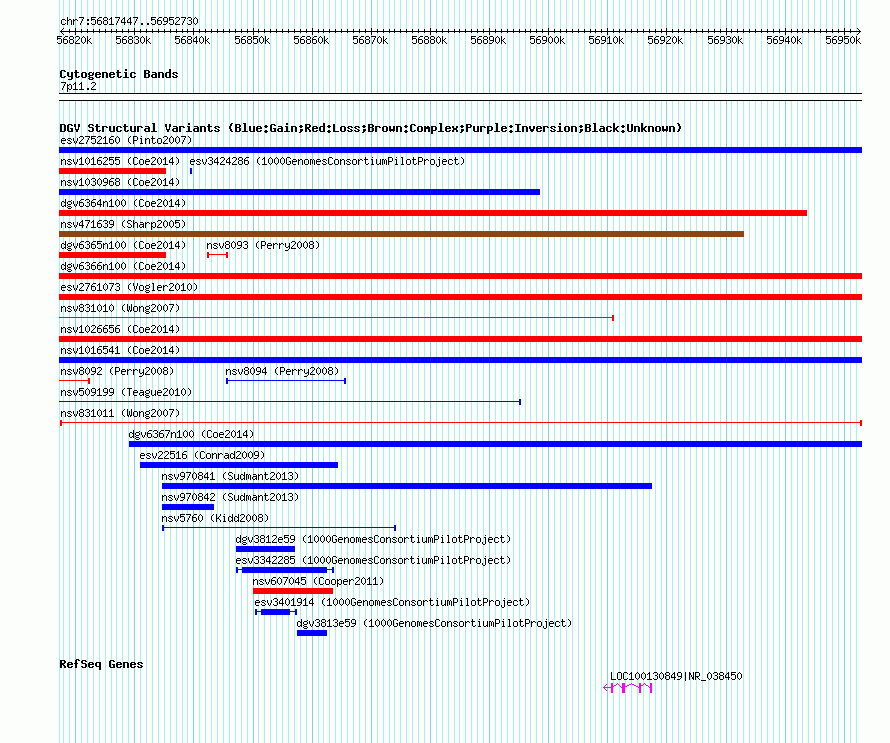Select the short blue nsv970842 bar
The width and height of the screenshot is (890, 743).
188,507
